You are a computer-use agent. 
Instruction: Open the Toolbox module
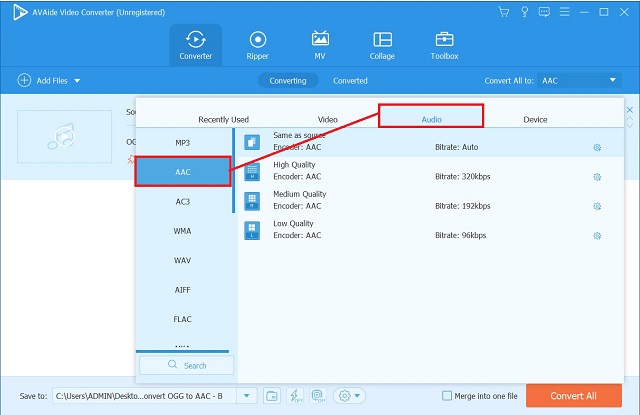pos(444,45)
